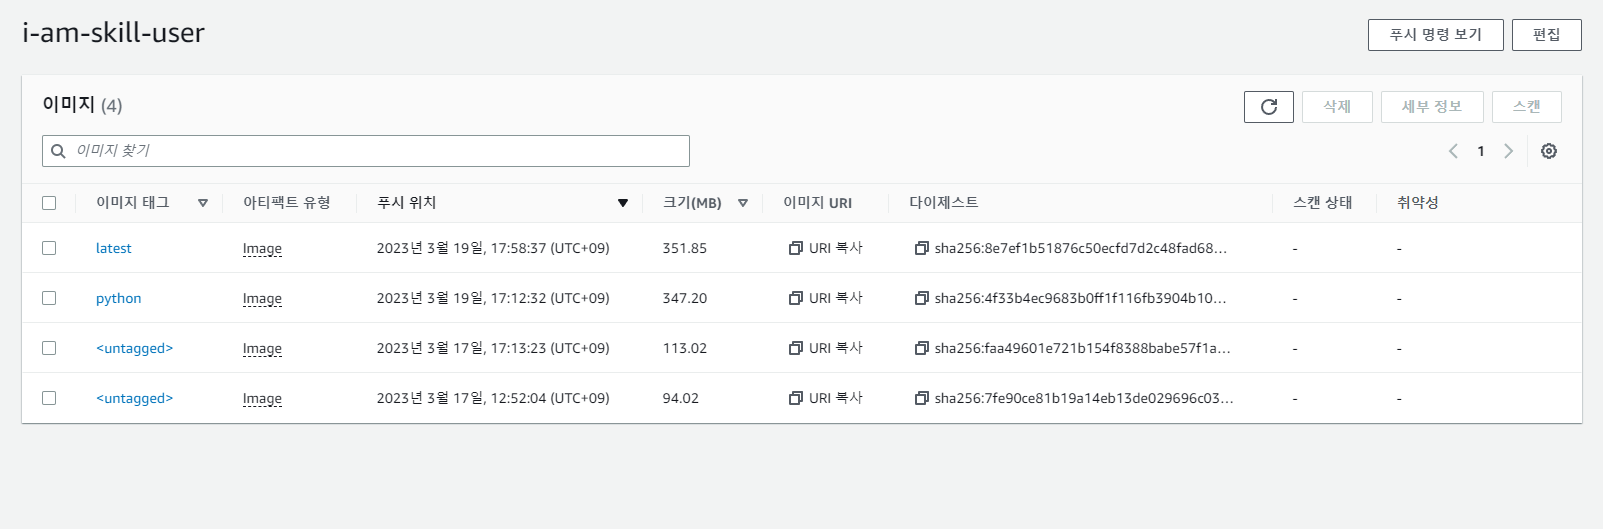This screenshot has height=529, width=1603.
Task: Click the 삭제 button
Action: click(x=1337, y=107)
